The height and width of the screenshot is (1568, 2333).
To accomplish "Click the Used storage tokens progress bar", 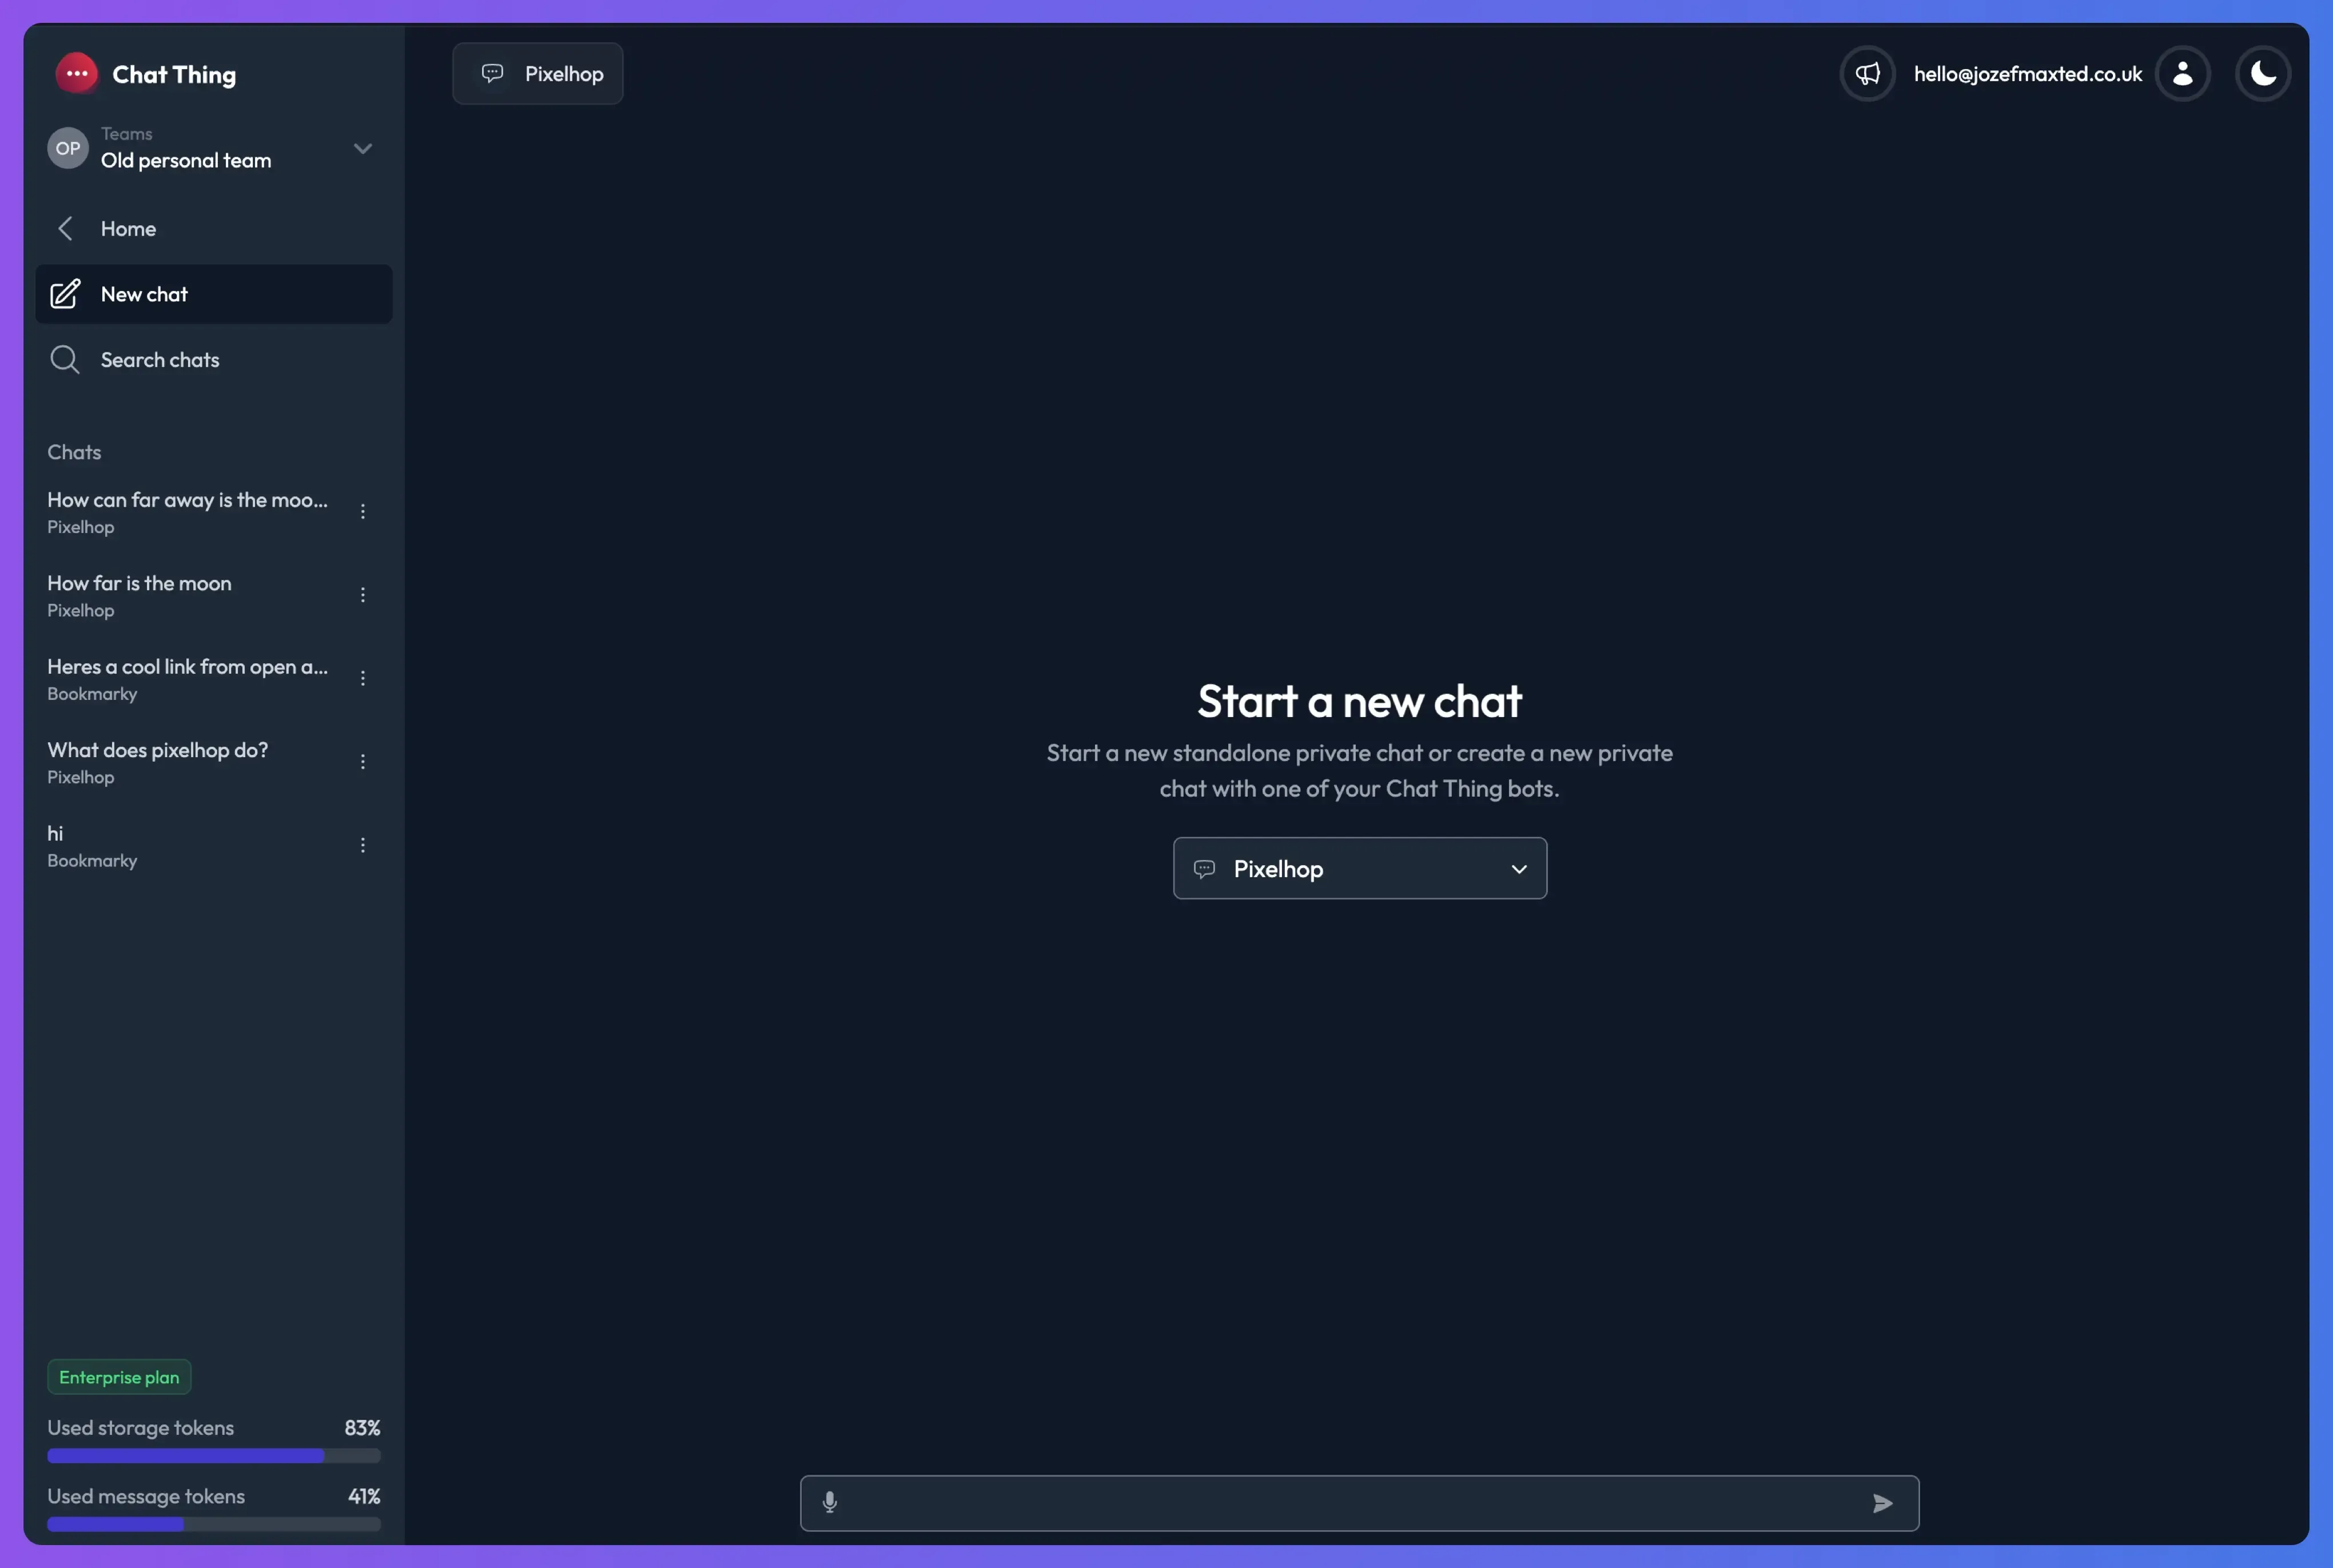I will [213, 1456].
